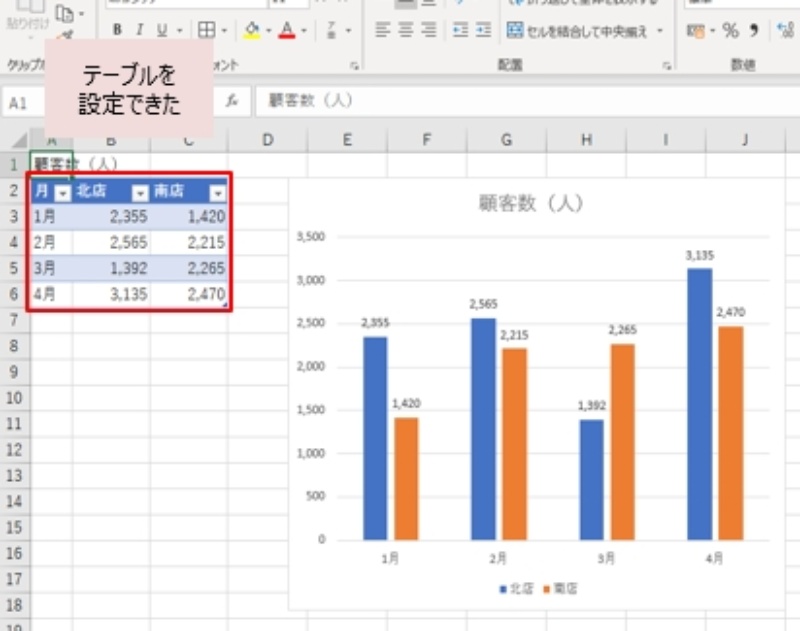This screenshot has width=800, height=631.
Task: Open the 北店 column filter dropdown
Action: (x=140, y=193)
